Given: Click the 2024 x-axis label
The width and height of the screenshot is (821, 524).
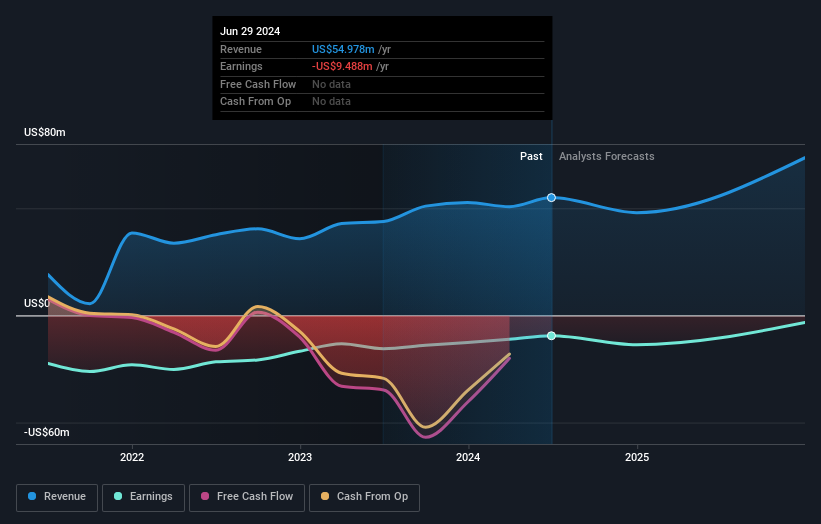Looking at the screenshot, I should pos(468,457).
